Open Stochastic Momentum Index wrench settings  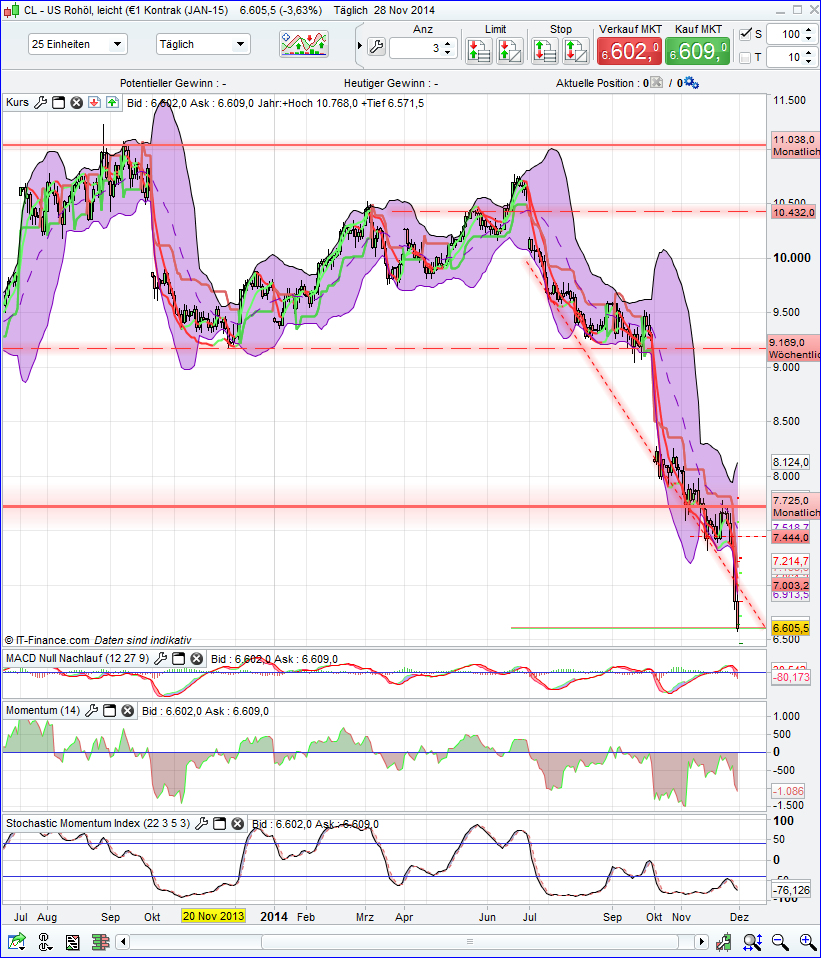point(203,823)
